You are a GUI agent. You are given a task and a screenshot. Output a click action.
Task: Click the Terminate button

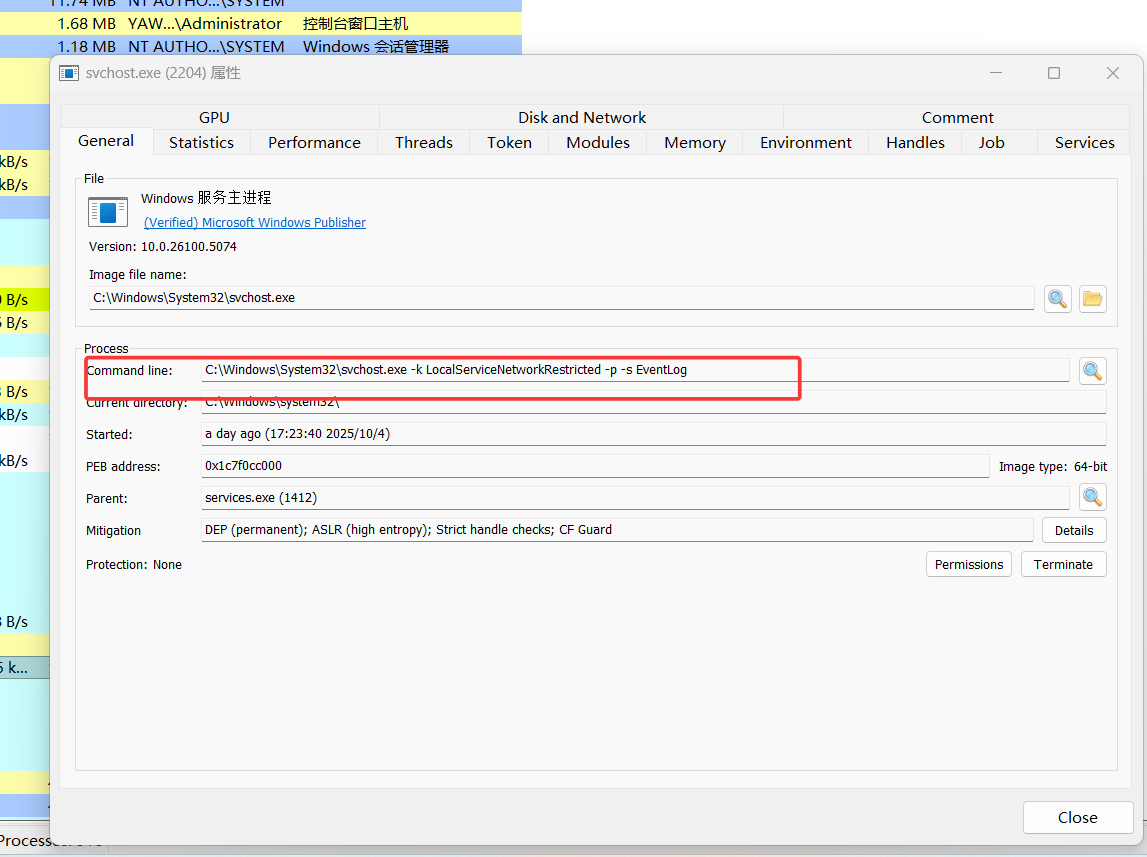[x=1063, y=564]
